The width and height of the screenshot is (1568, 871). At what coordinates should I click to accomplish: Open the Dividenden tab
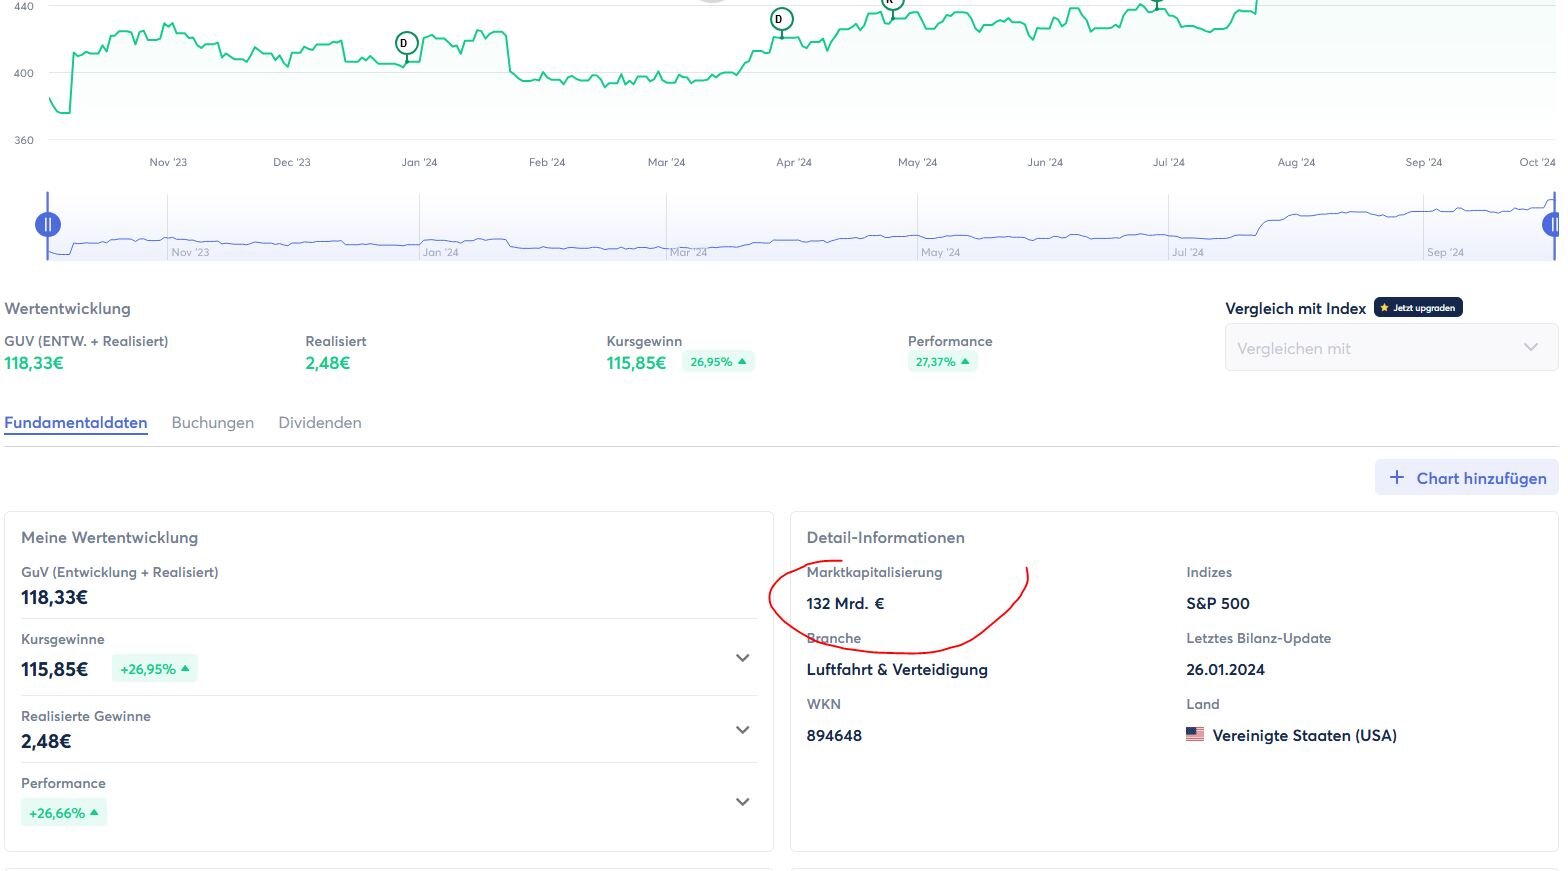(319, 423)
